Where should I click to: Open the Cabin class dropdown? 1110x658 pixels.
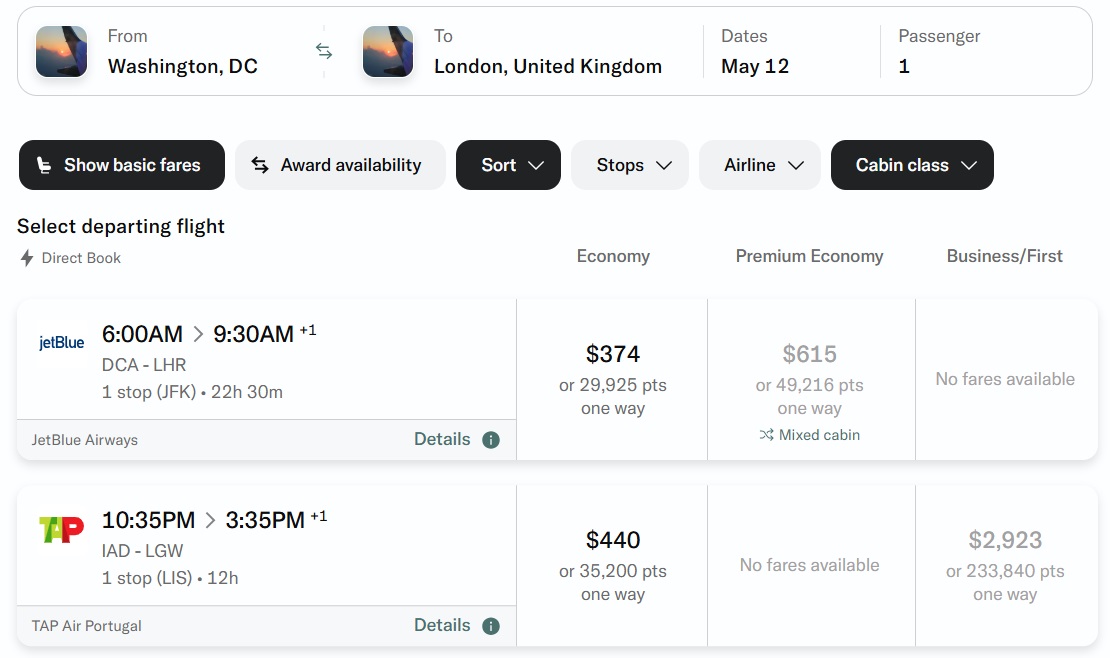pos(911,164)
